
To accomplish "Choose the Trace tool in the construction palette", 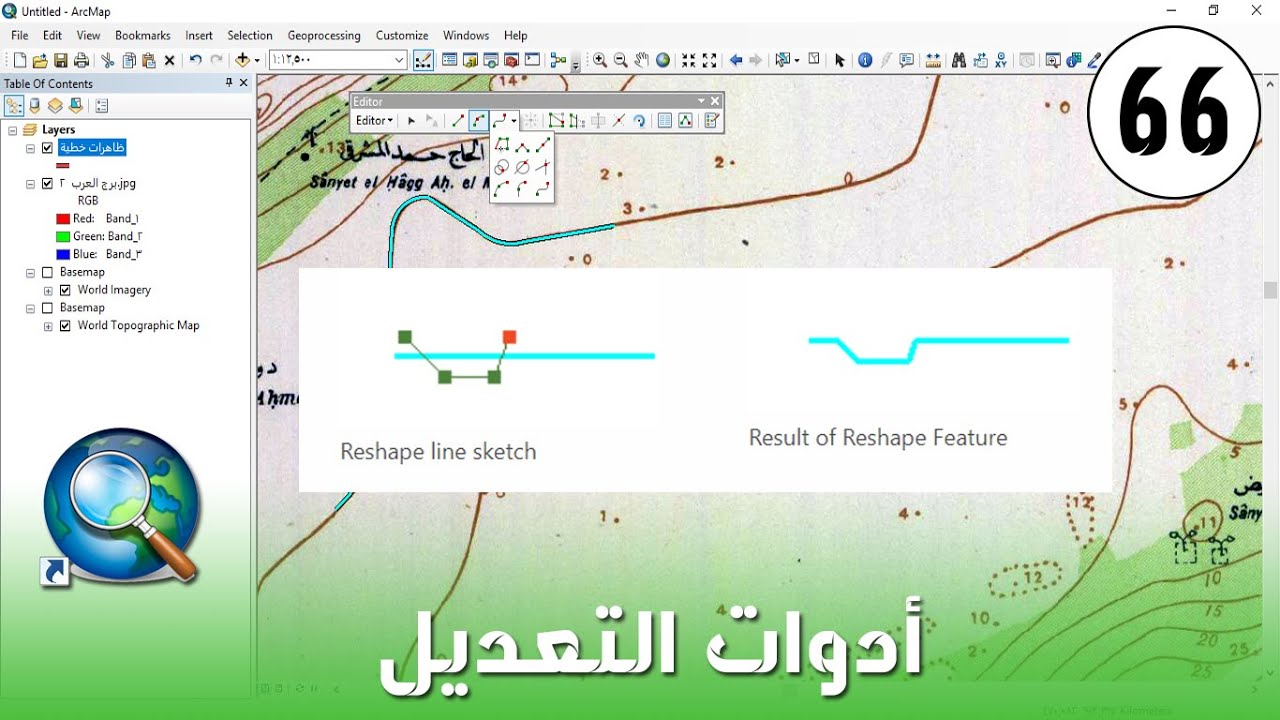I will pos(502,145).
